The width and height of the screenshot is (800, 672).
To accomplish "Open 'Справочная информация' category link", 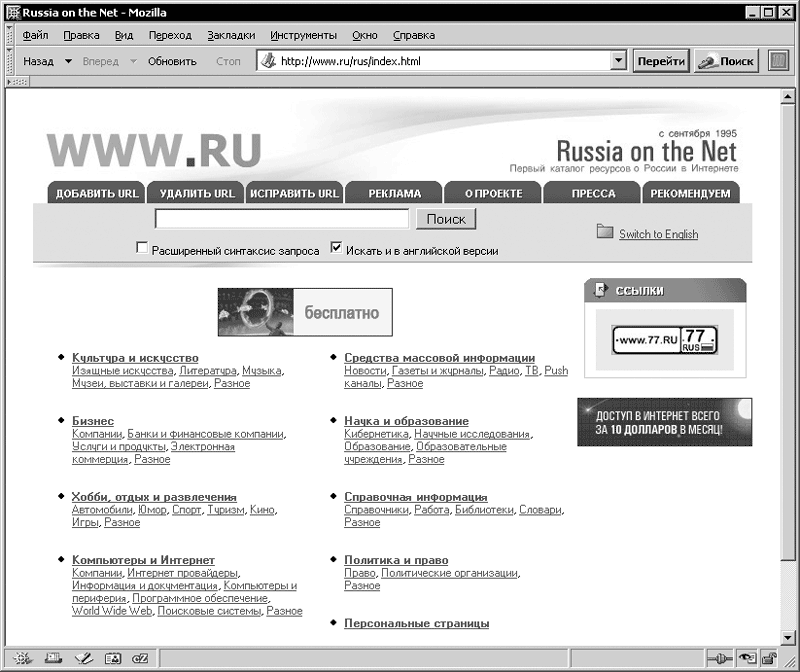I will tap(416, 496).
